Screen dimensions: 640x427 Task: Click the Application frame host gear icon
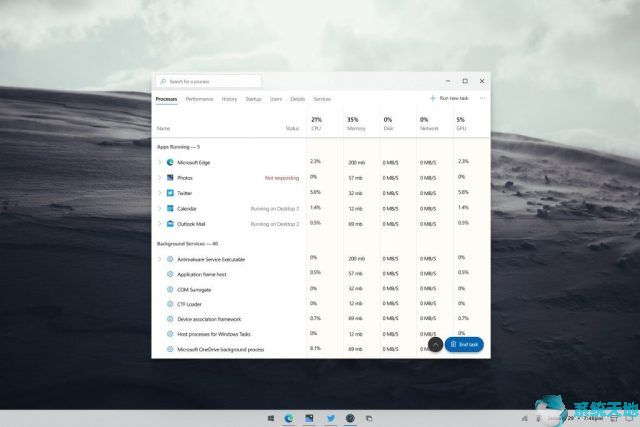coord(170,274)
